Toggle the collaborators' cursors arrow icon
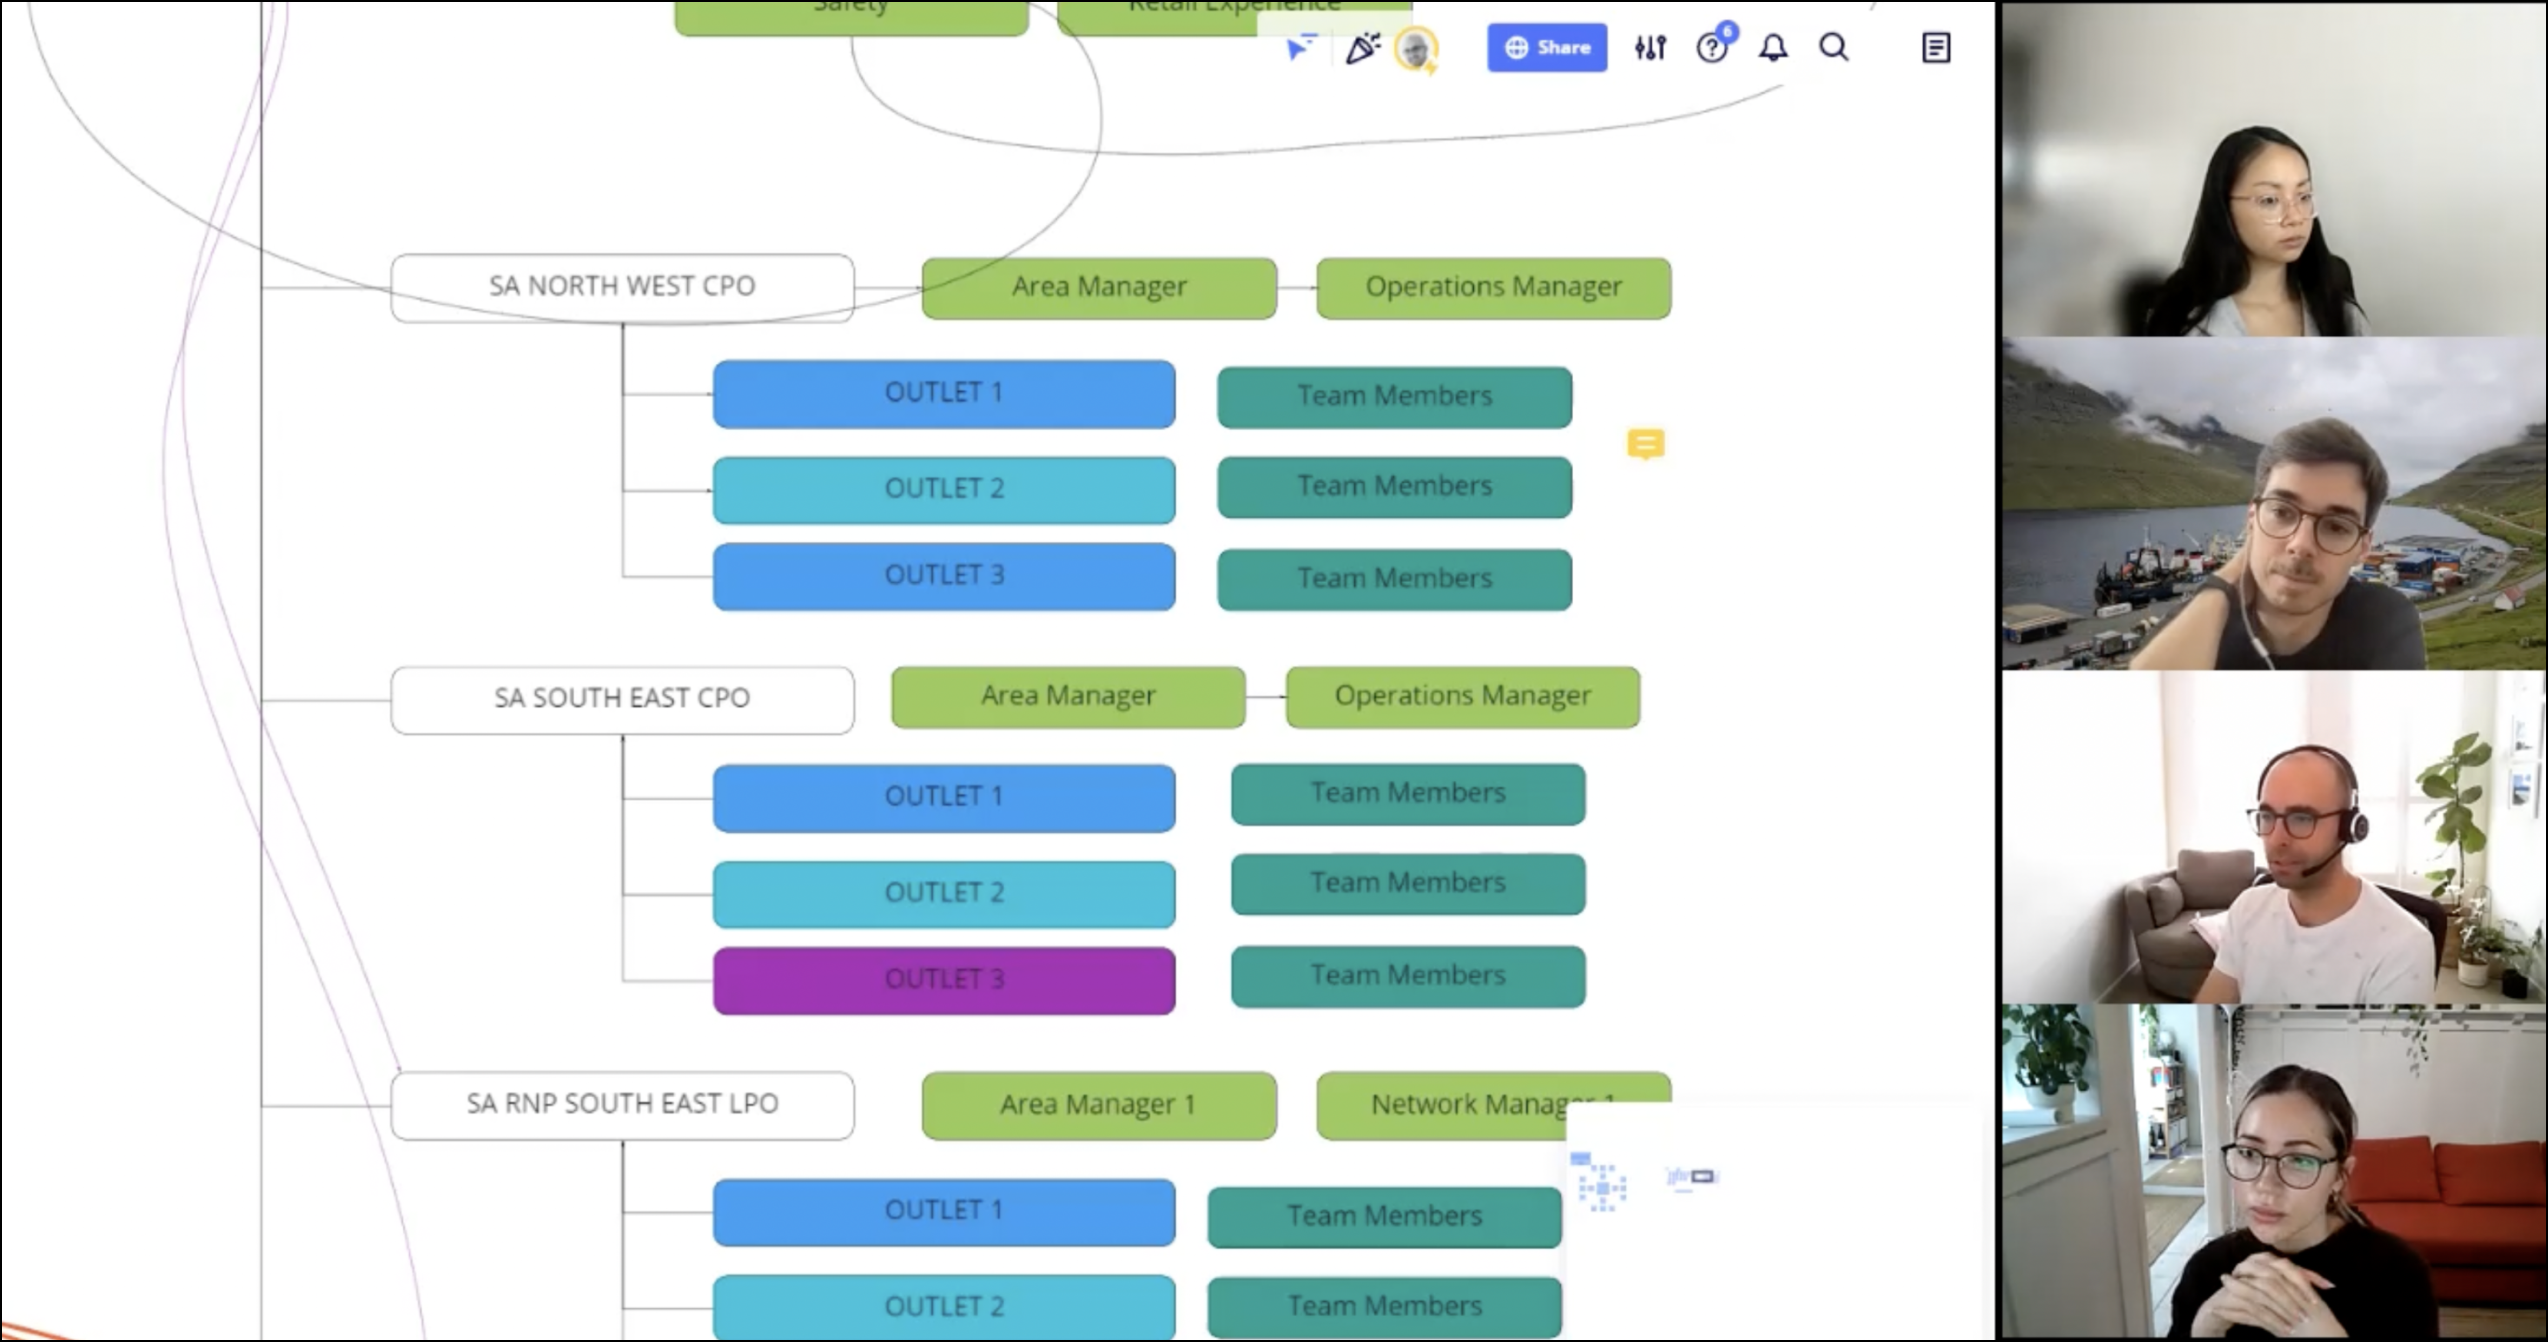 (1301, 48)
